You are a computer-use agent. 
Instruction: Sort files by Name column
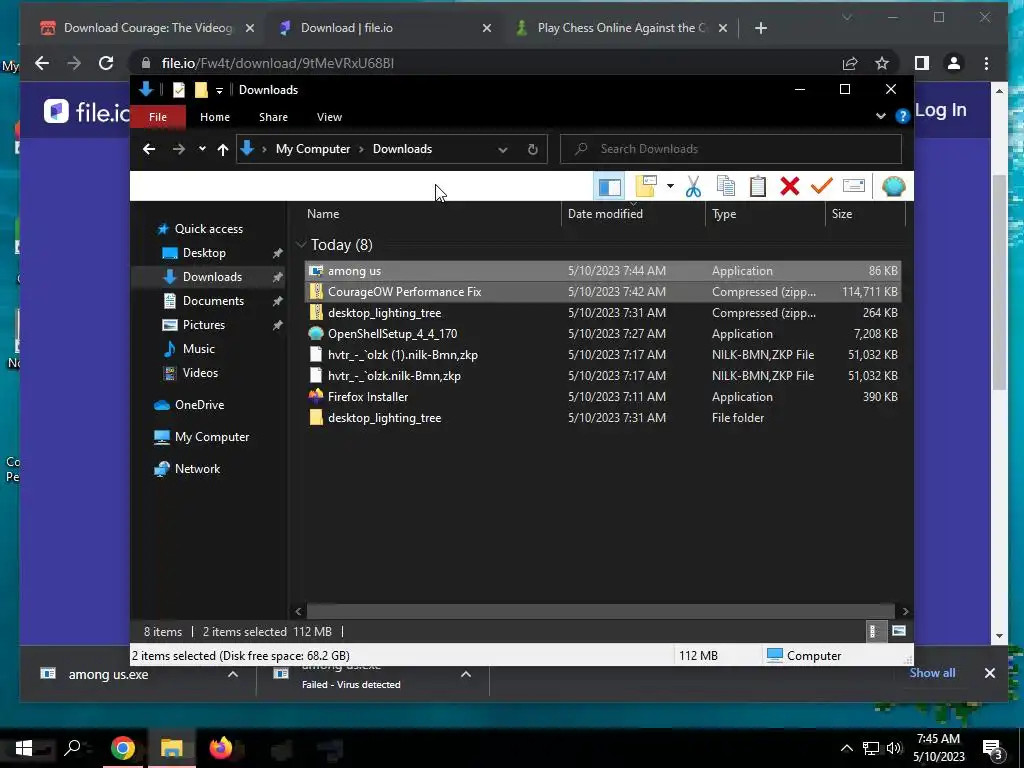tap(432, 214)
